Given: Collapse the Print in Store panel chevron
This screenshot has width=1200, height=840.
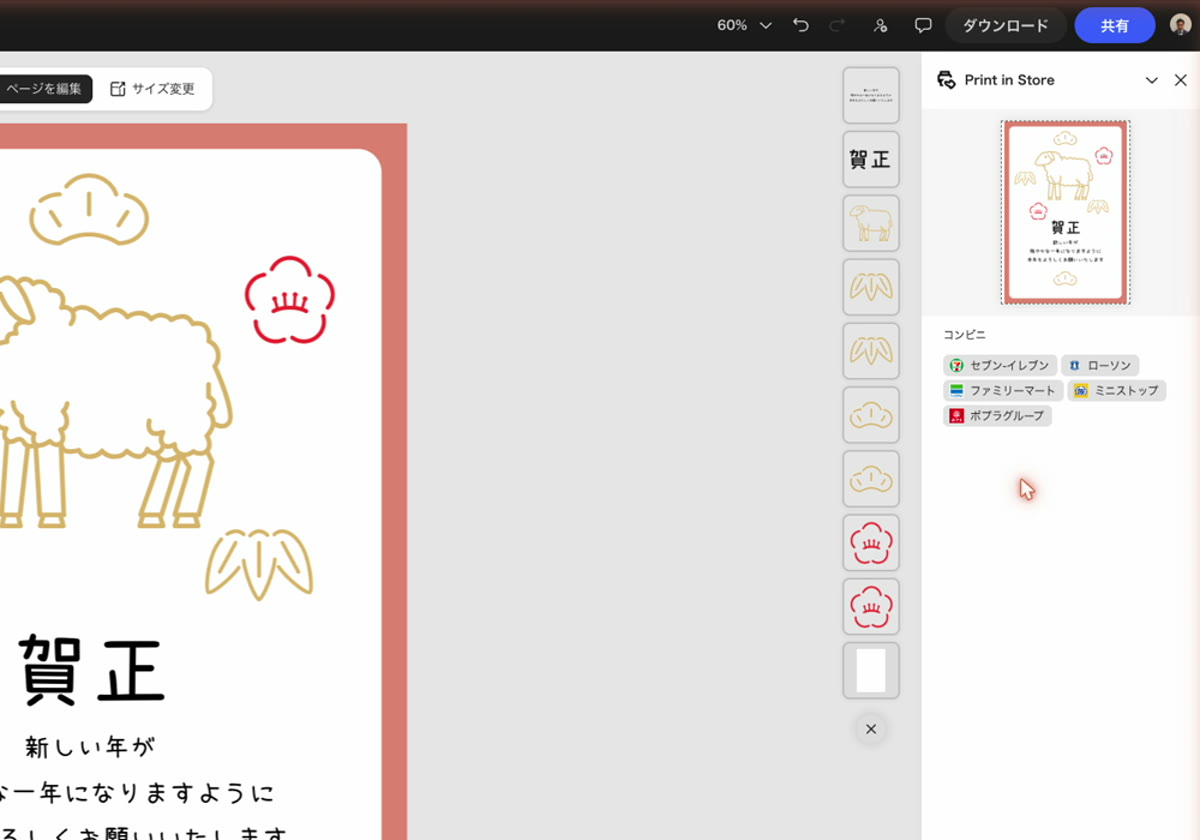Looking at the screenshot, I should tap(1152, 80).
